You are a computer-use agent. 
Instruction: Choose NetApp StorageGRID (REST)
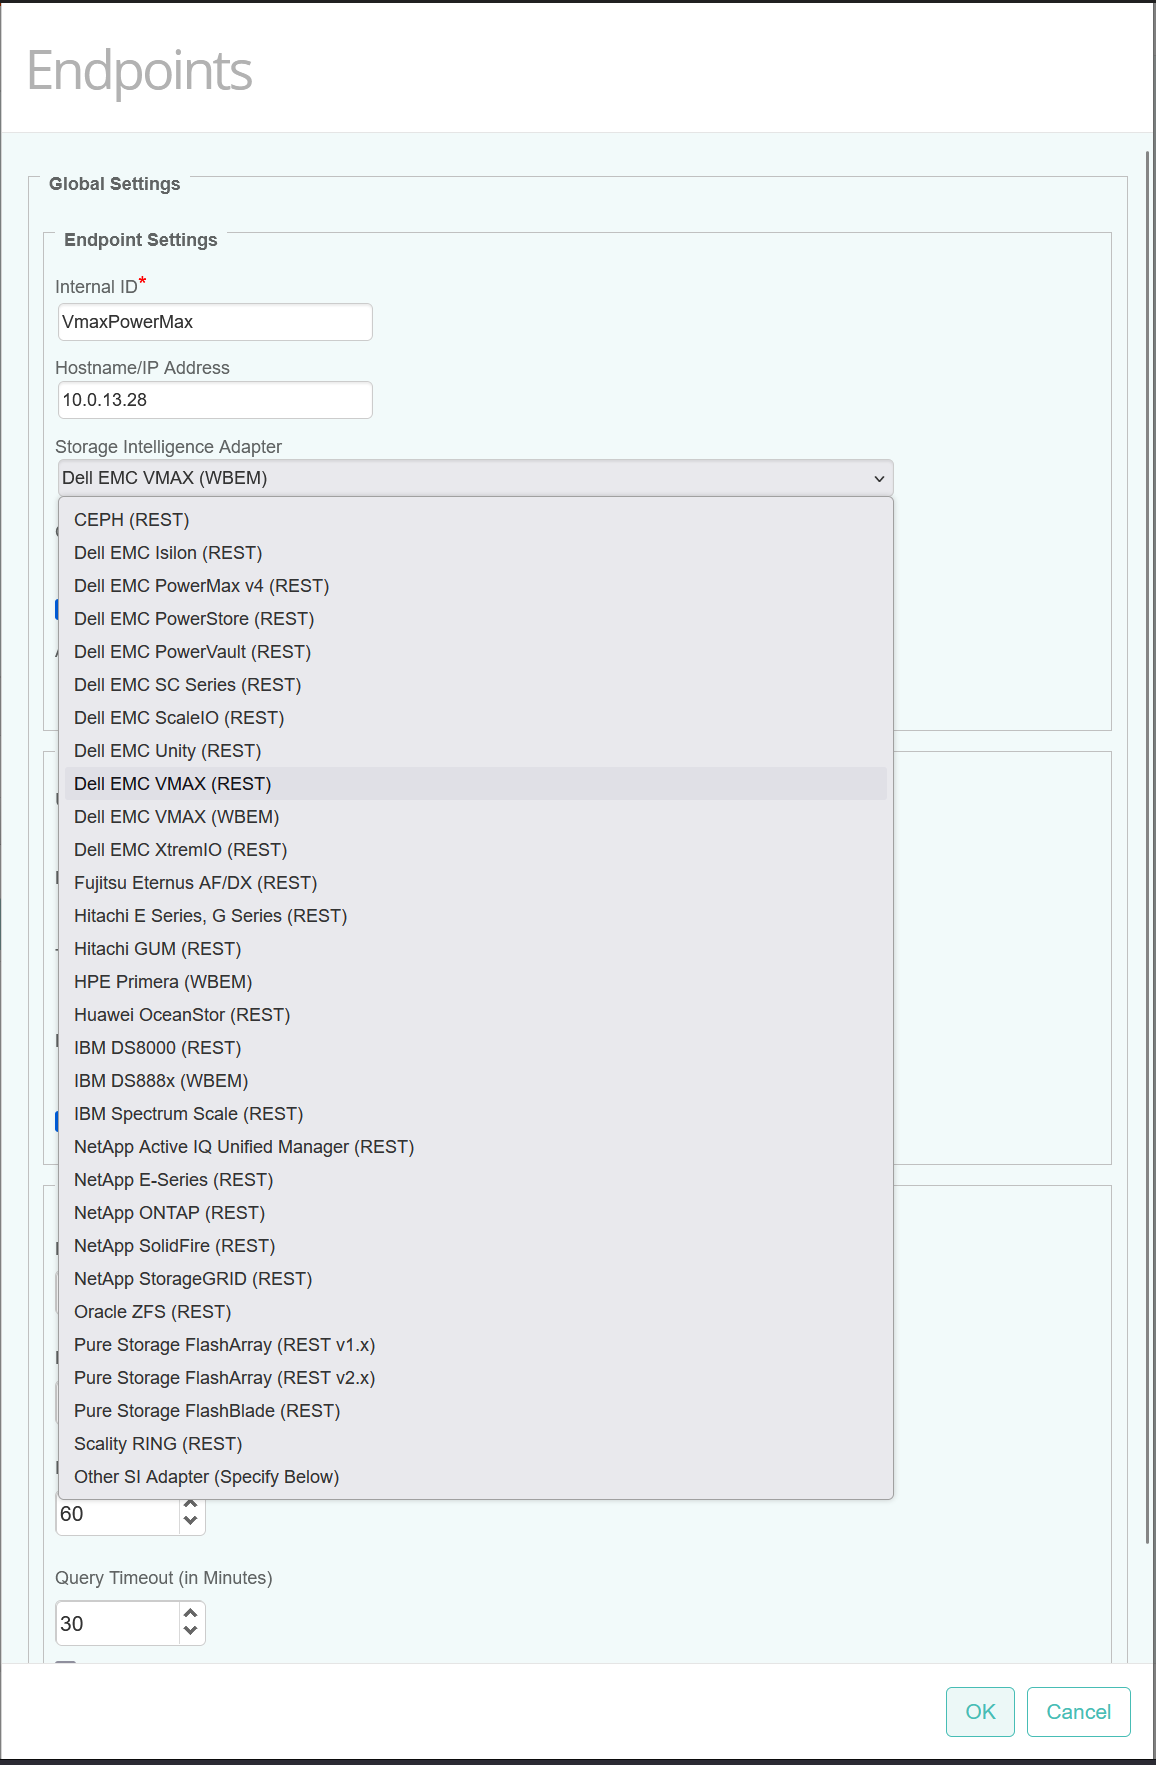(x=476, y=1279)
